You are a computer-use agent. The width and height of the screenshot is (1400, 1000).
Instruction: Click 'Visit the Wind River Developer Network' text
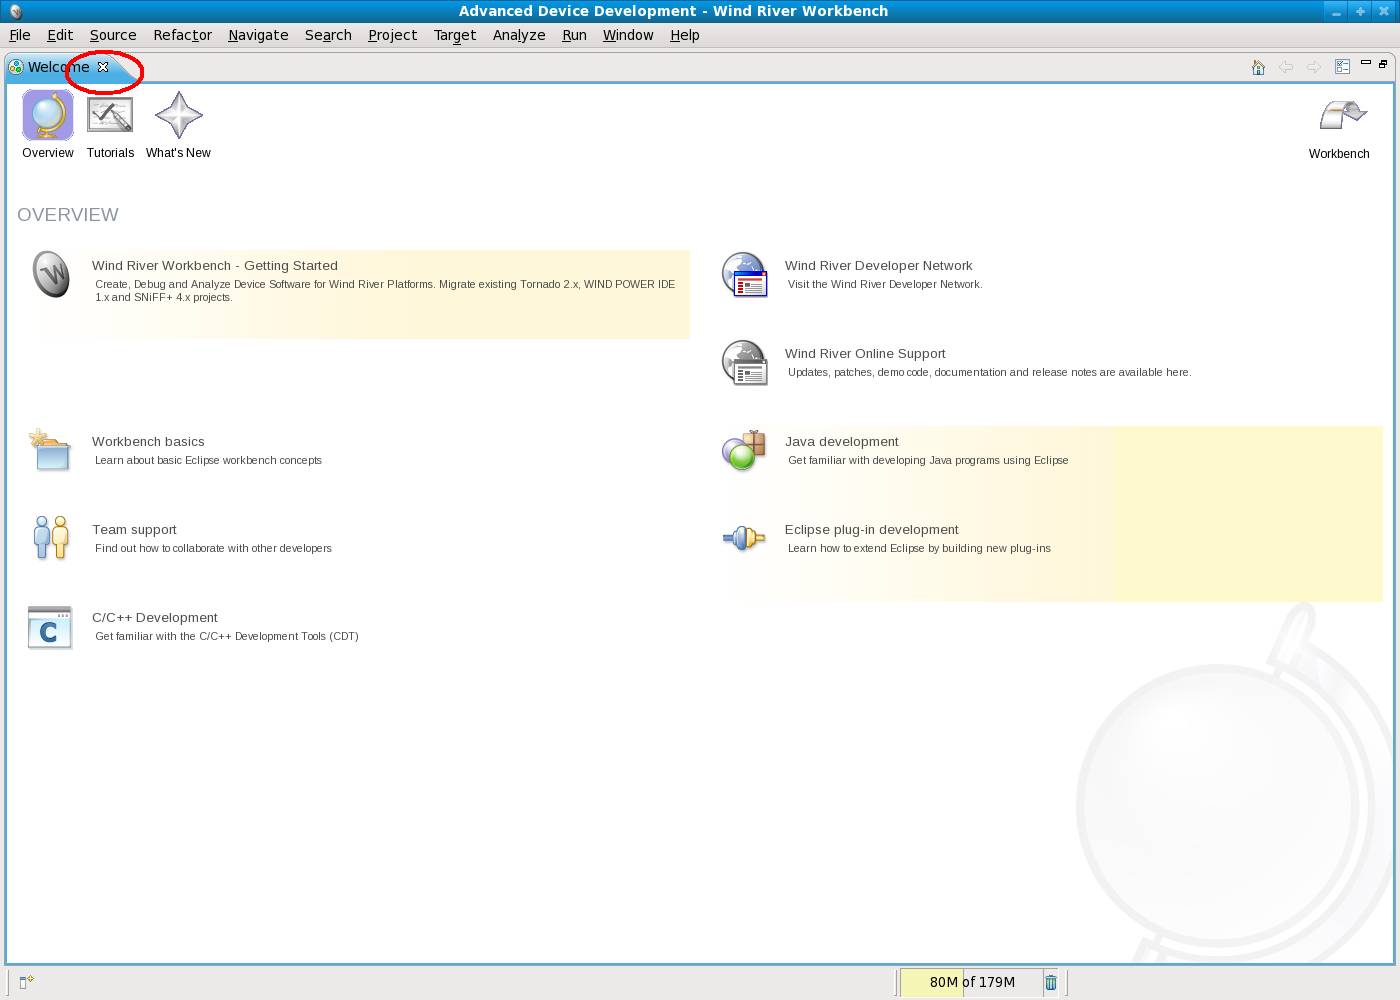tap(885, 284)
